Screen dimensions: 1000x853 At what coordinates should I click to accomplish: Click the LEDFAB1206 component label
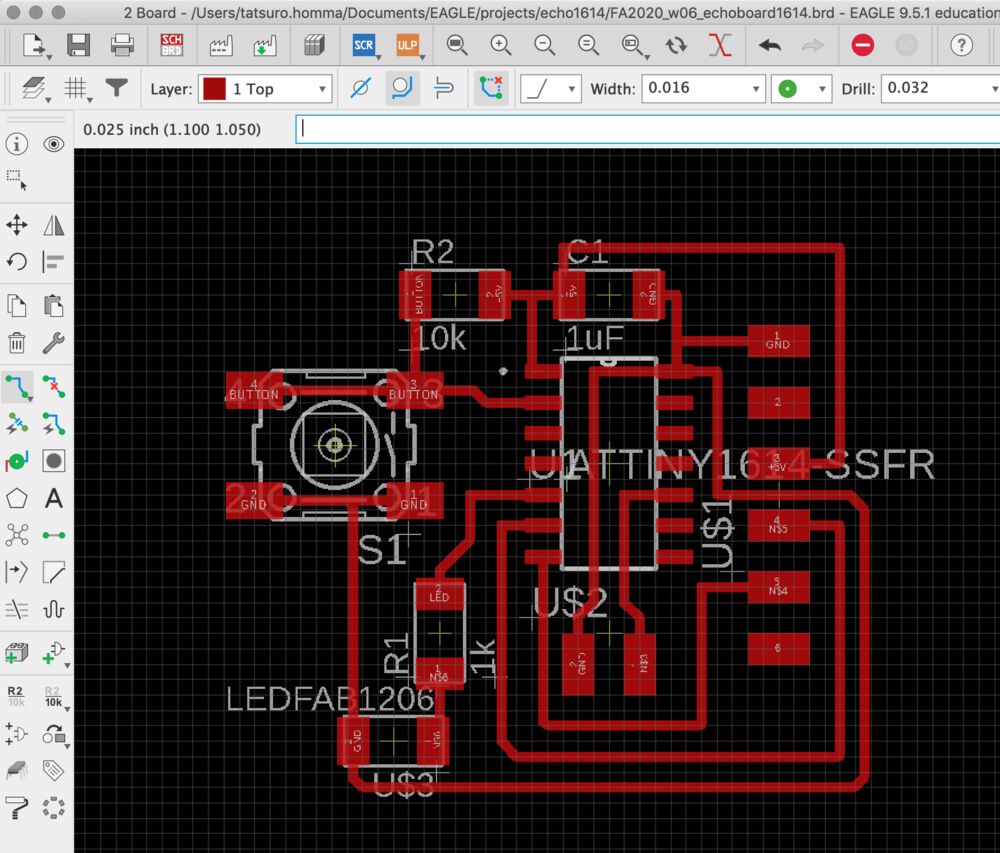(330, 699)
